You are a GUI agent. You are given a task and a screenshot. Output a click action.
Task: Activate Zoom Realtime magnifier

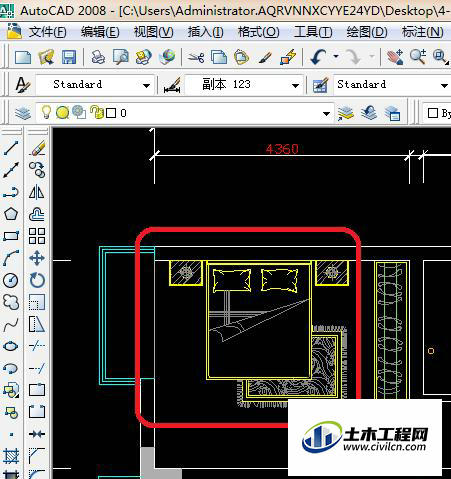pyautogui.click(x=418, y=57)
